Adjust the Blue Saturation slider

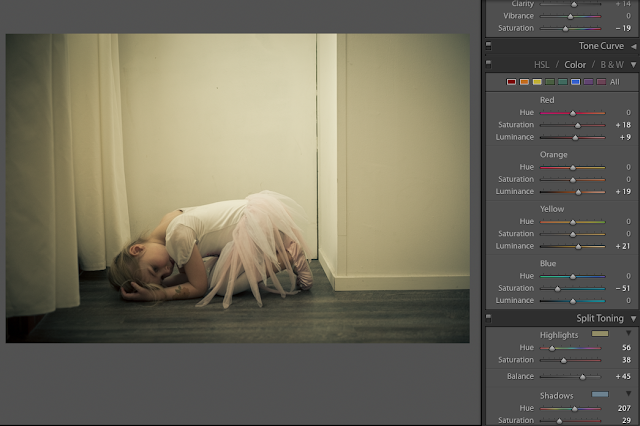(558, 289)
